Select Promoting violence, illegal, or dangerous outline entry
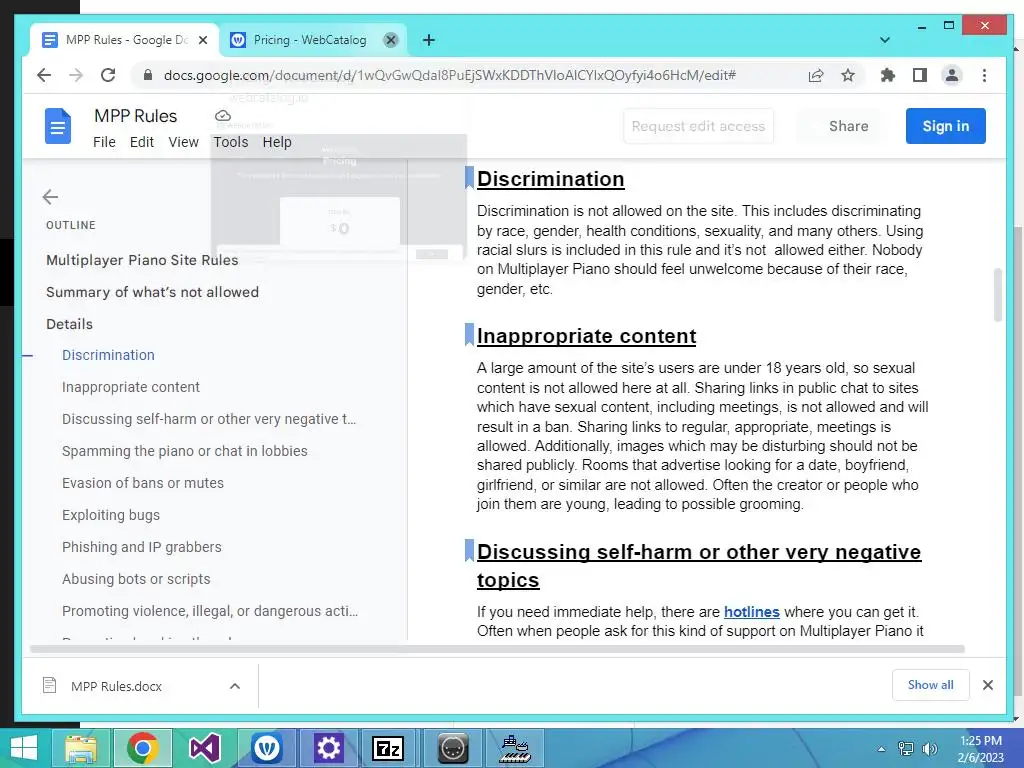Screen dimensions: 1024x768 click(x=210, y=611)
